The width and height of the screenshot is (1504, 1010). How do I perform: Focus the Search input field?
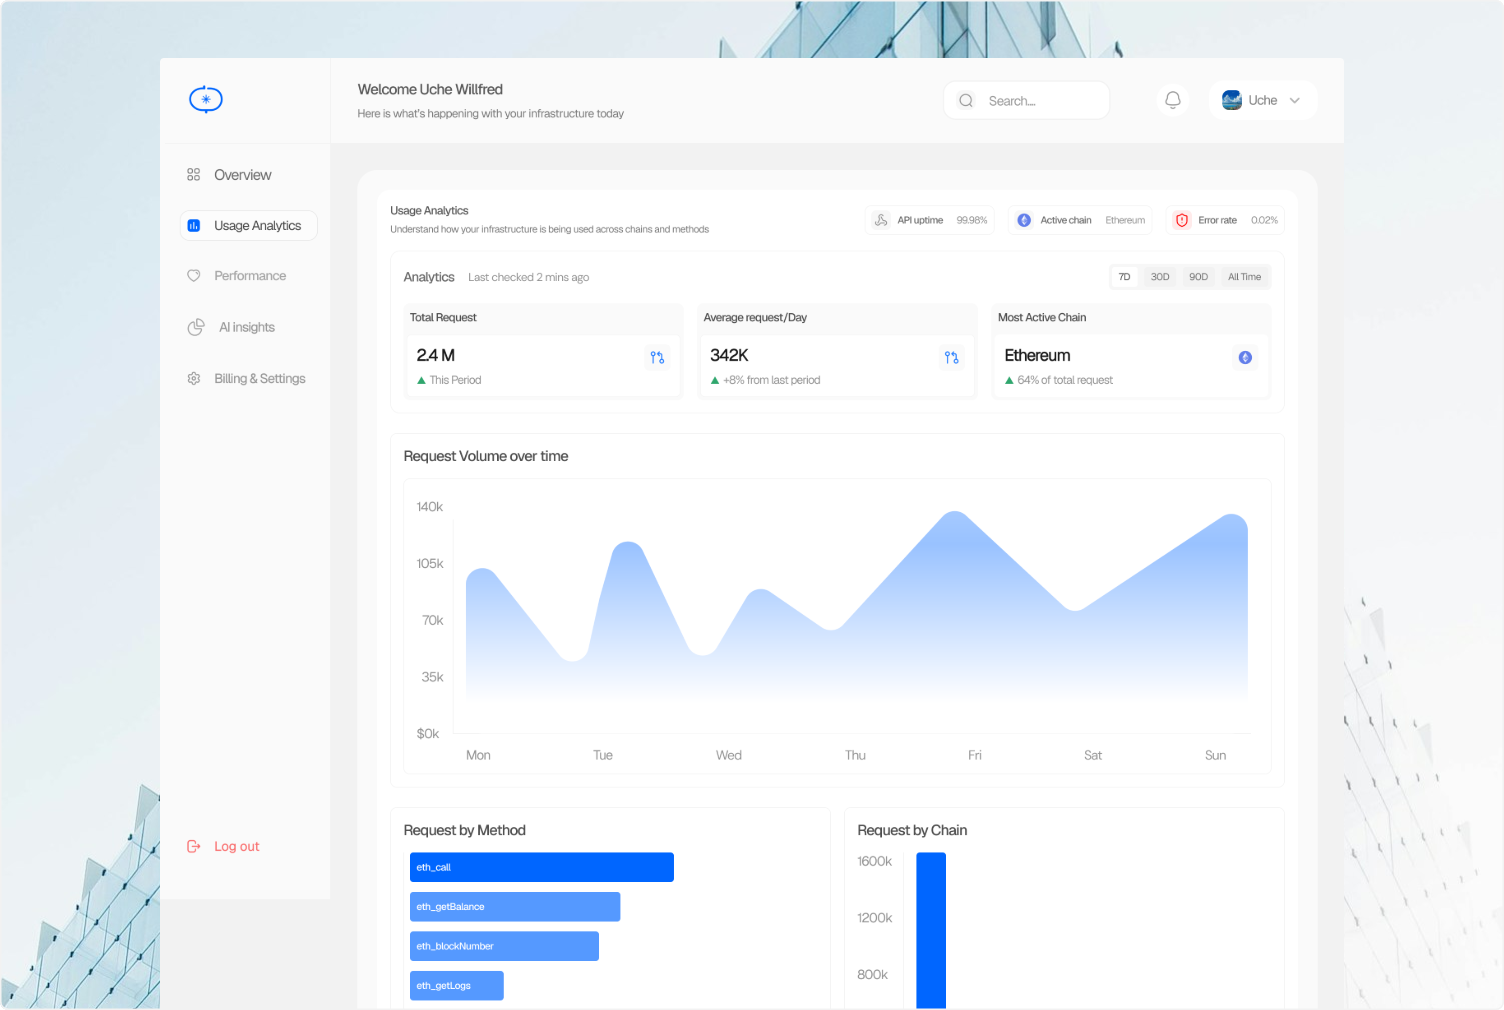(1027, 100)
